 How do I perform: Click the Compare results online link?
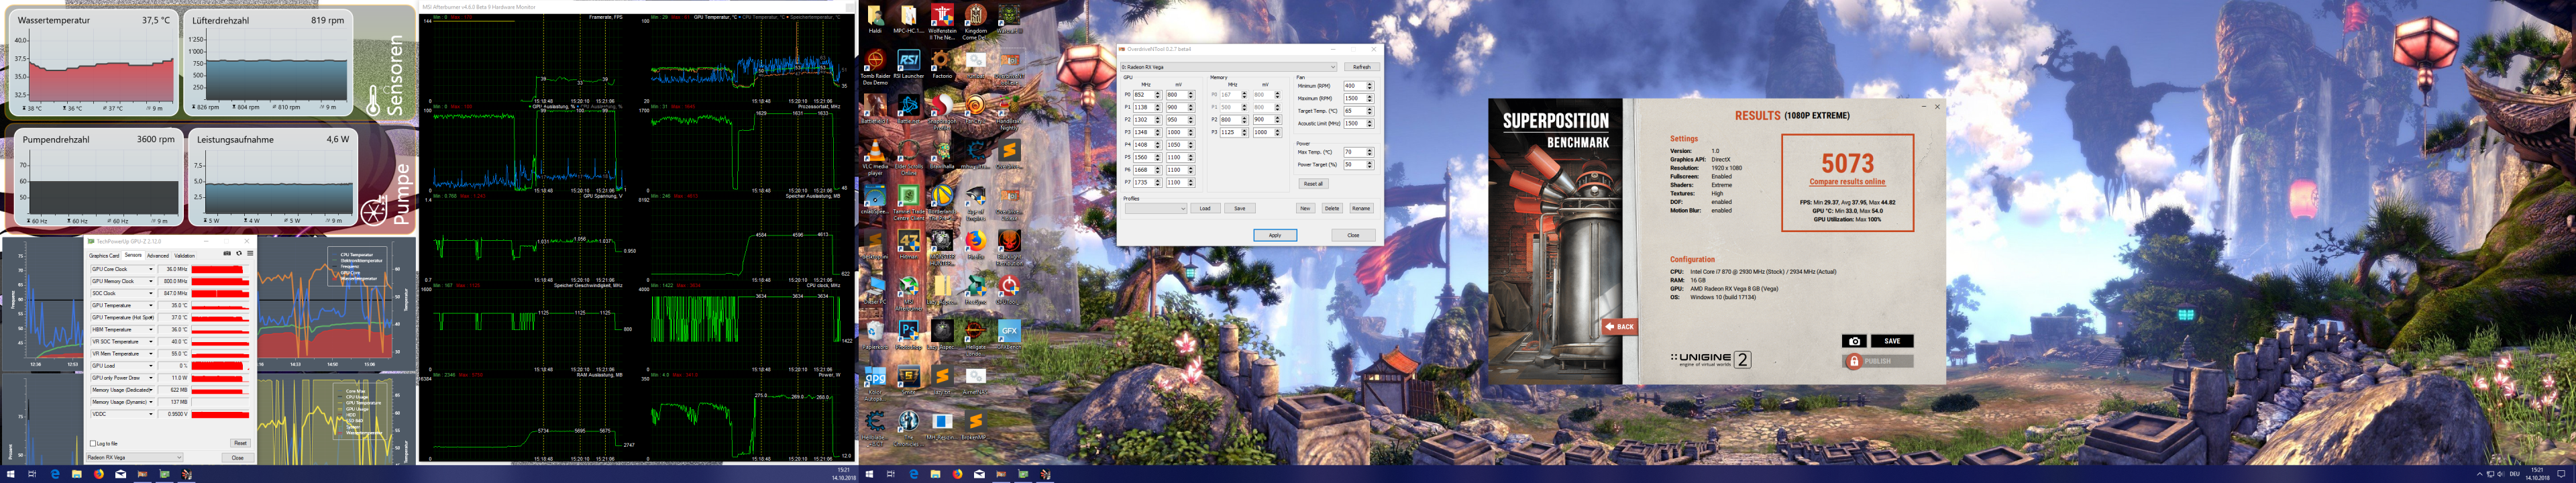(1847, 182)
